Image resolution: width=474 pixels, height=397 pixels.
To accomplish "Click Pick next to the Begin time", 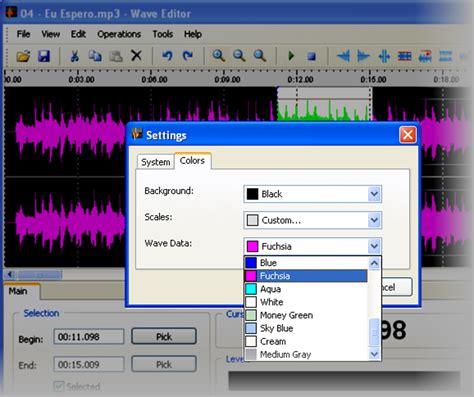I will click(164, 336).
